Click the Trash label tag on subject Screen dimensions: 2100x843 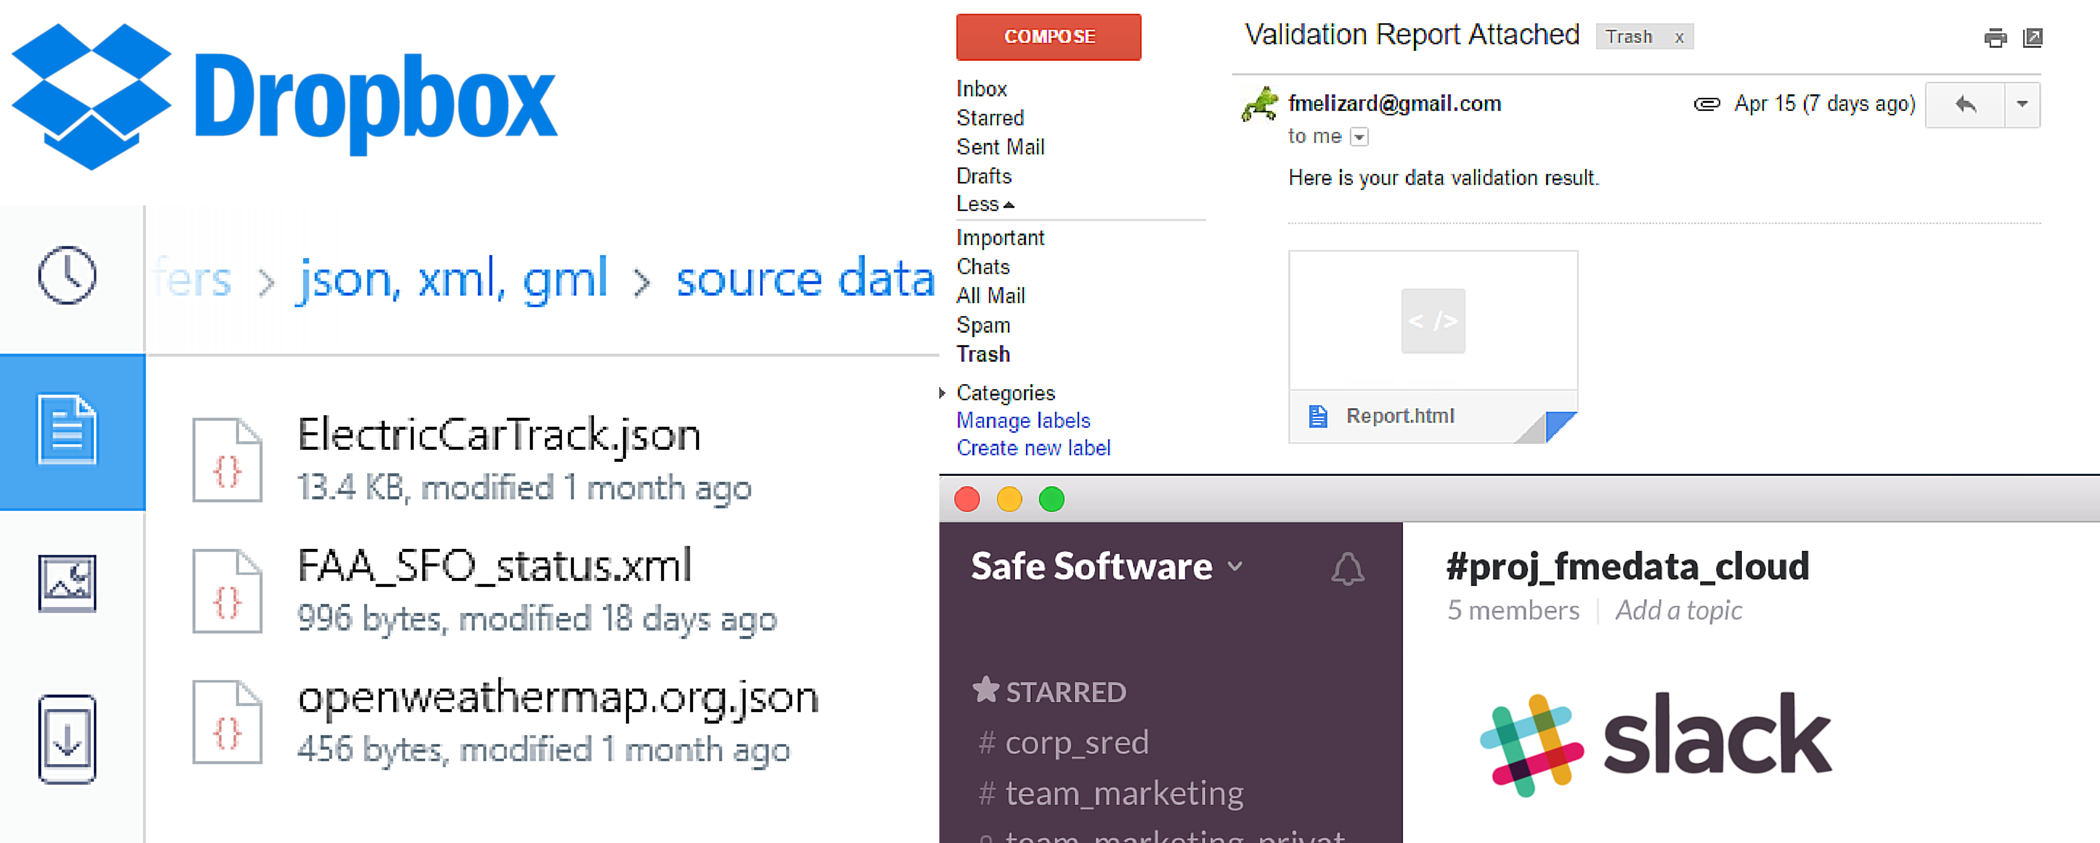[1644, 37]
